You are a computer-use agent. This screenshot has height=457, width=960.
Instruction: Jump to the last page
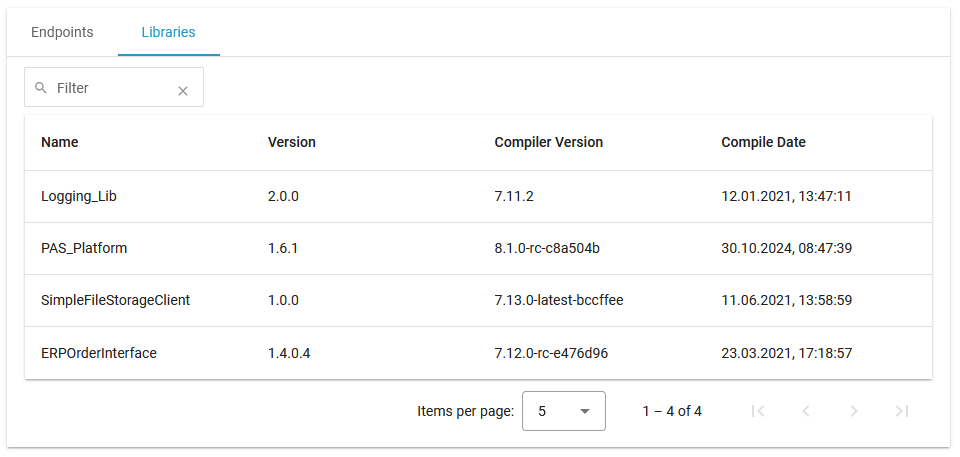tap(902, 411)
